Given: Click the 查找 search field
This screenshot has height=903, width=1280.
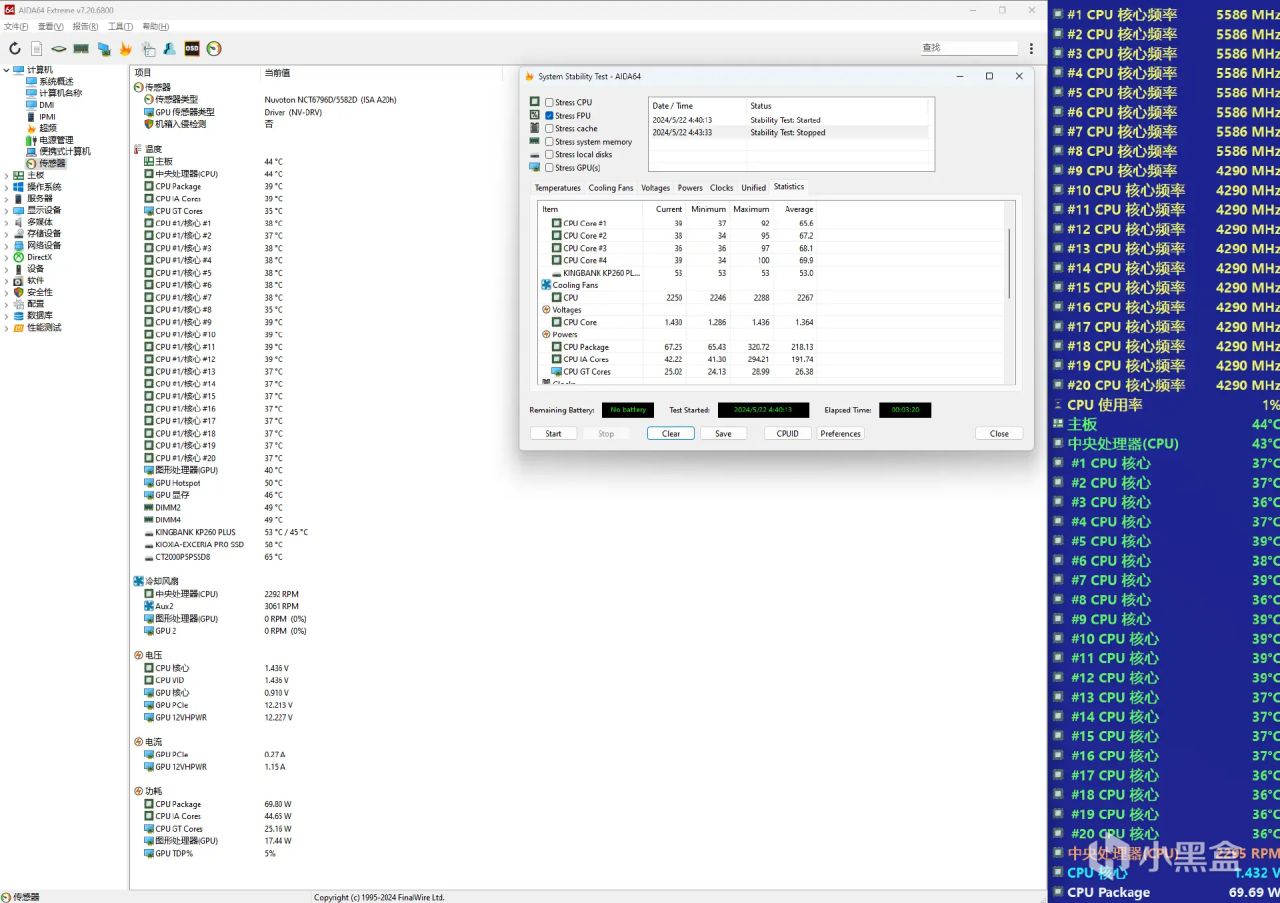Looking at the screenshot, I should coord(968,48).
